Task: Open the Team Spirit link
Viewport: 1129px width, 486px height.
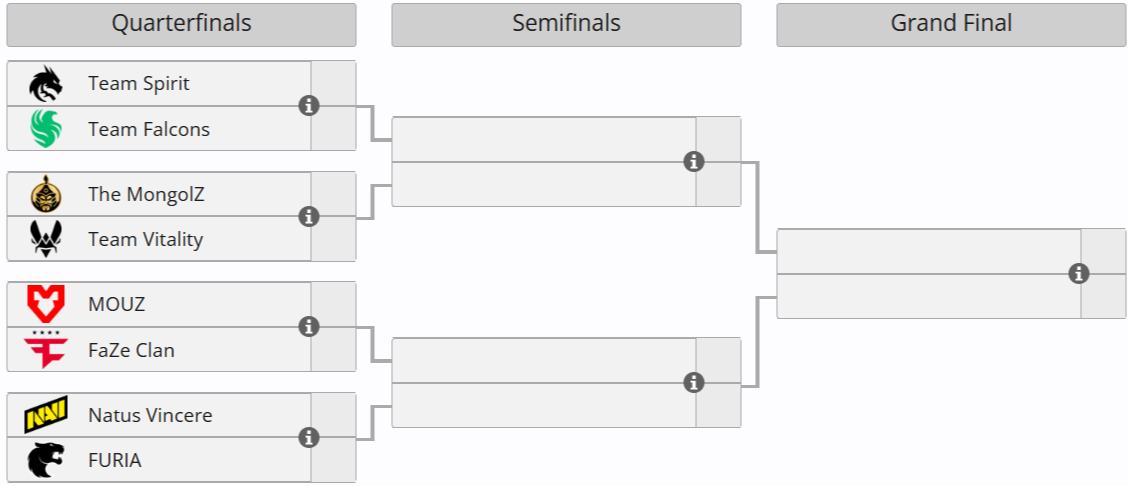Action: point(139,84)
